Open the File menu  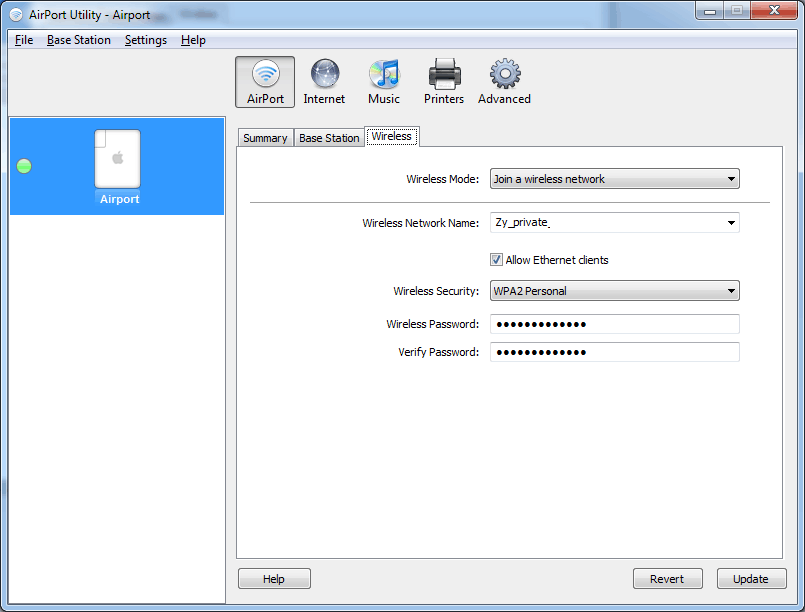pos(24,40)
